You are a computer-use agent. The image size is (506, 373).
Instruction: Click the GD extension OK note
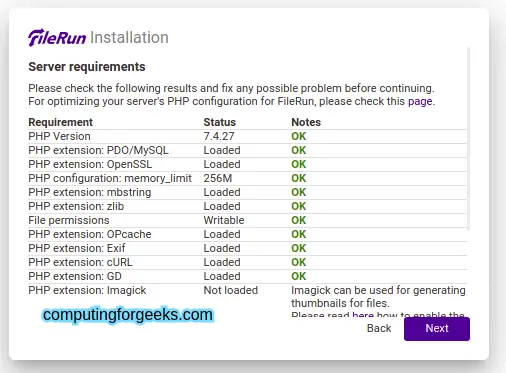click(x=298, y=276)
